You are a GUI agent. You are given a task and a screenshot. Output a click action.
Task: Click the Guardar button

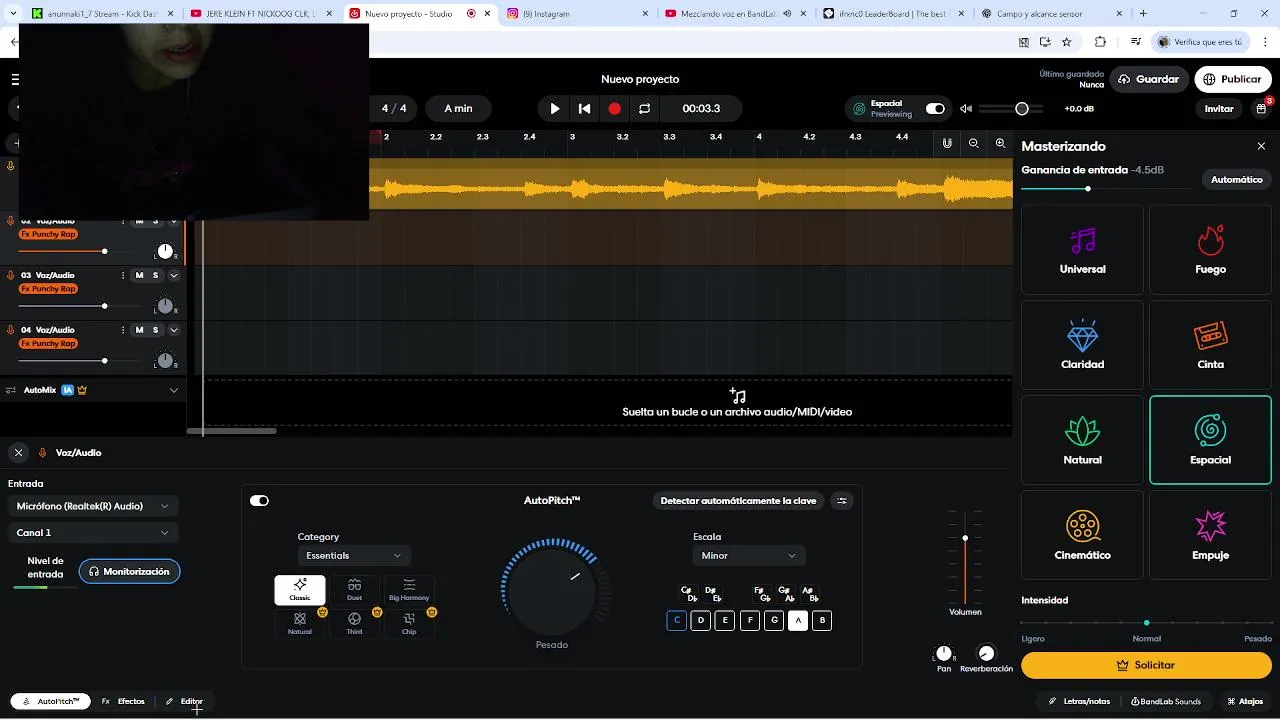(x=1149, y=80)
